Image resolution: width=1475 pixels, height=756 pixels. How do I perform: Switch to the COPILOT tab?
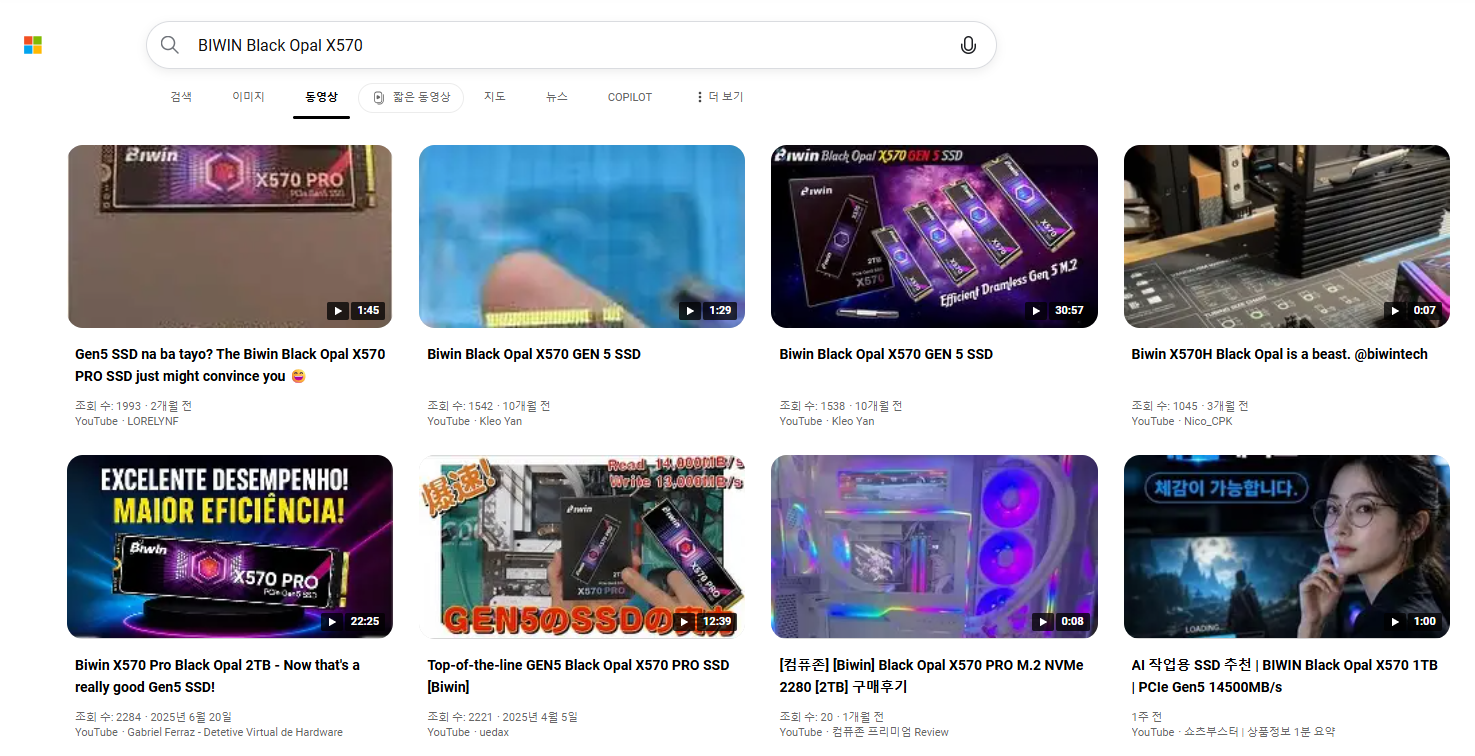[630, 97]
